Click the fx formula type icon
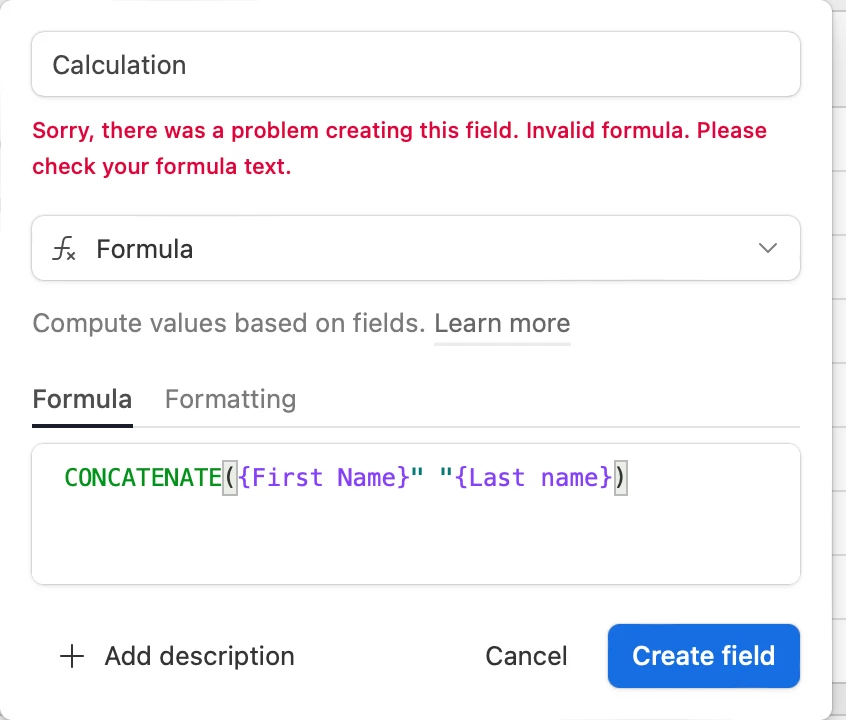 64,249
